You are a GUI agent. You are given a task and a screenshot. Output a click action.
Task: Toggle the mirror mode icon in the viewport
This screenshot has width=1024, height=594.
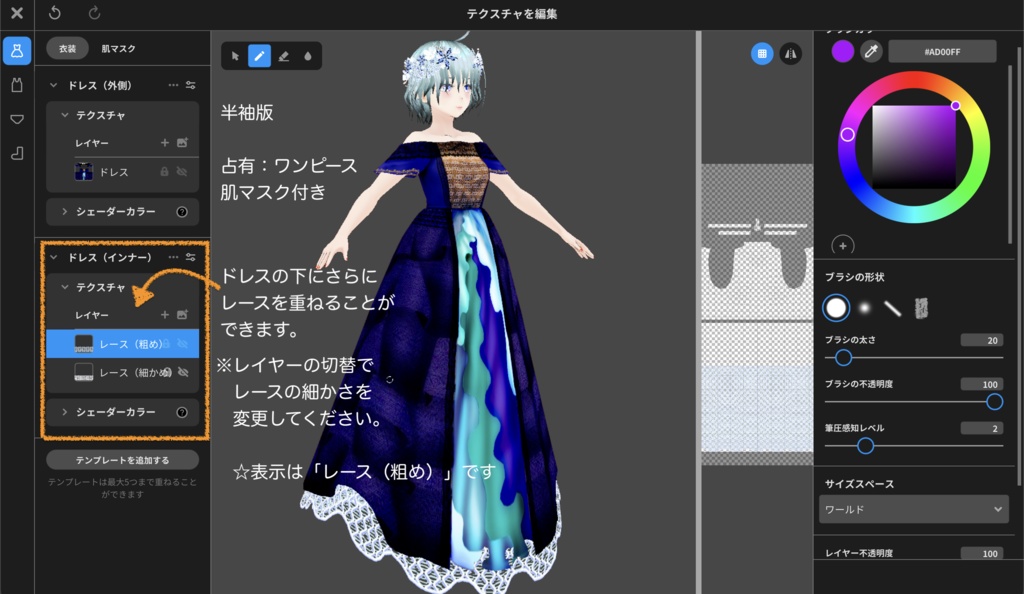[x=791, y=53]
